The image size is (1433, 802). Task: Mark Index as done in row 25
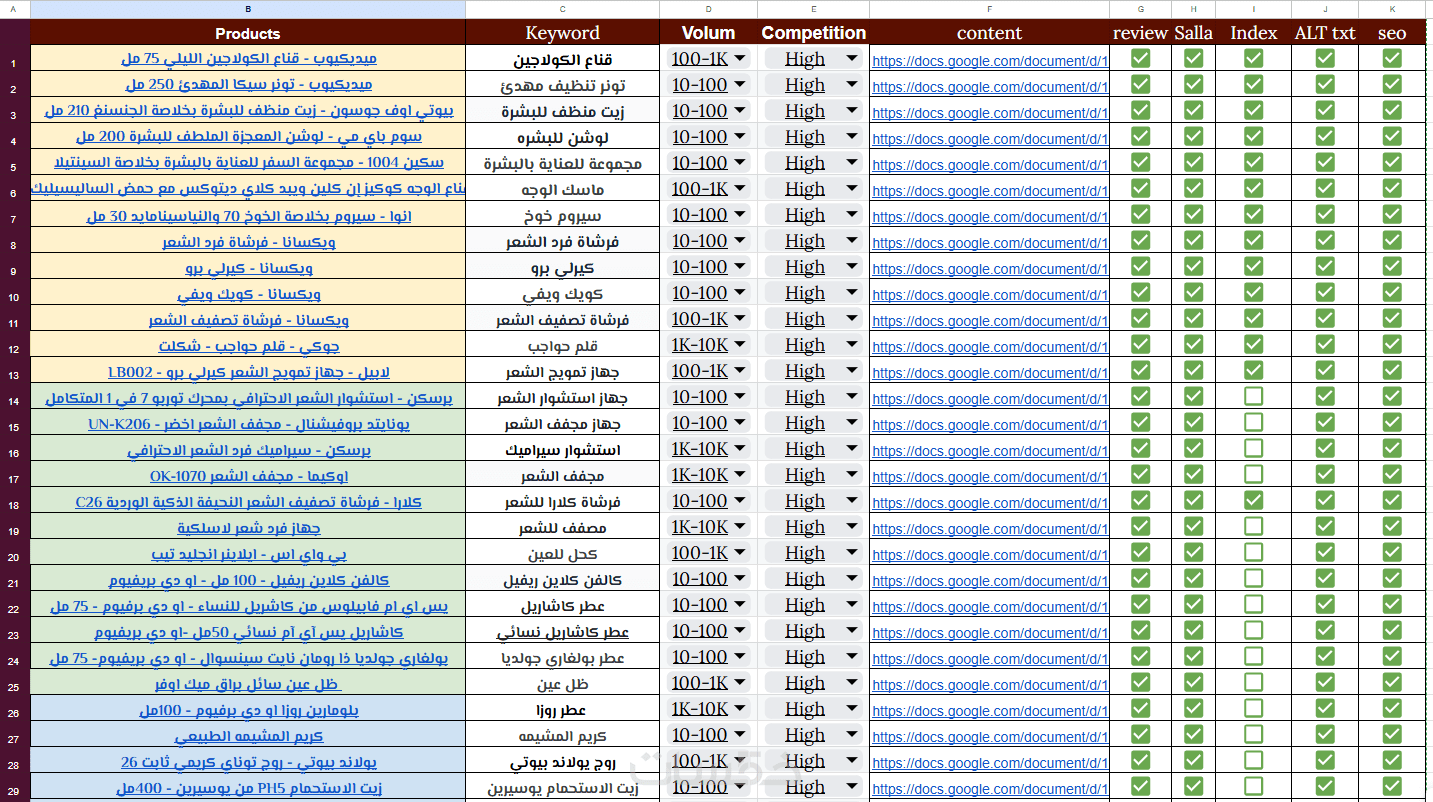tap(1253, 682)
